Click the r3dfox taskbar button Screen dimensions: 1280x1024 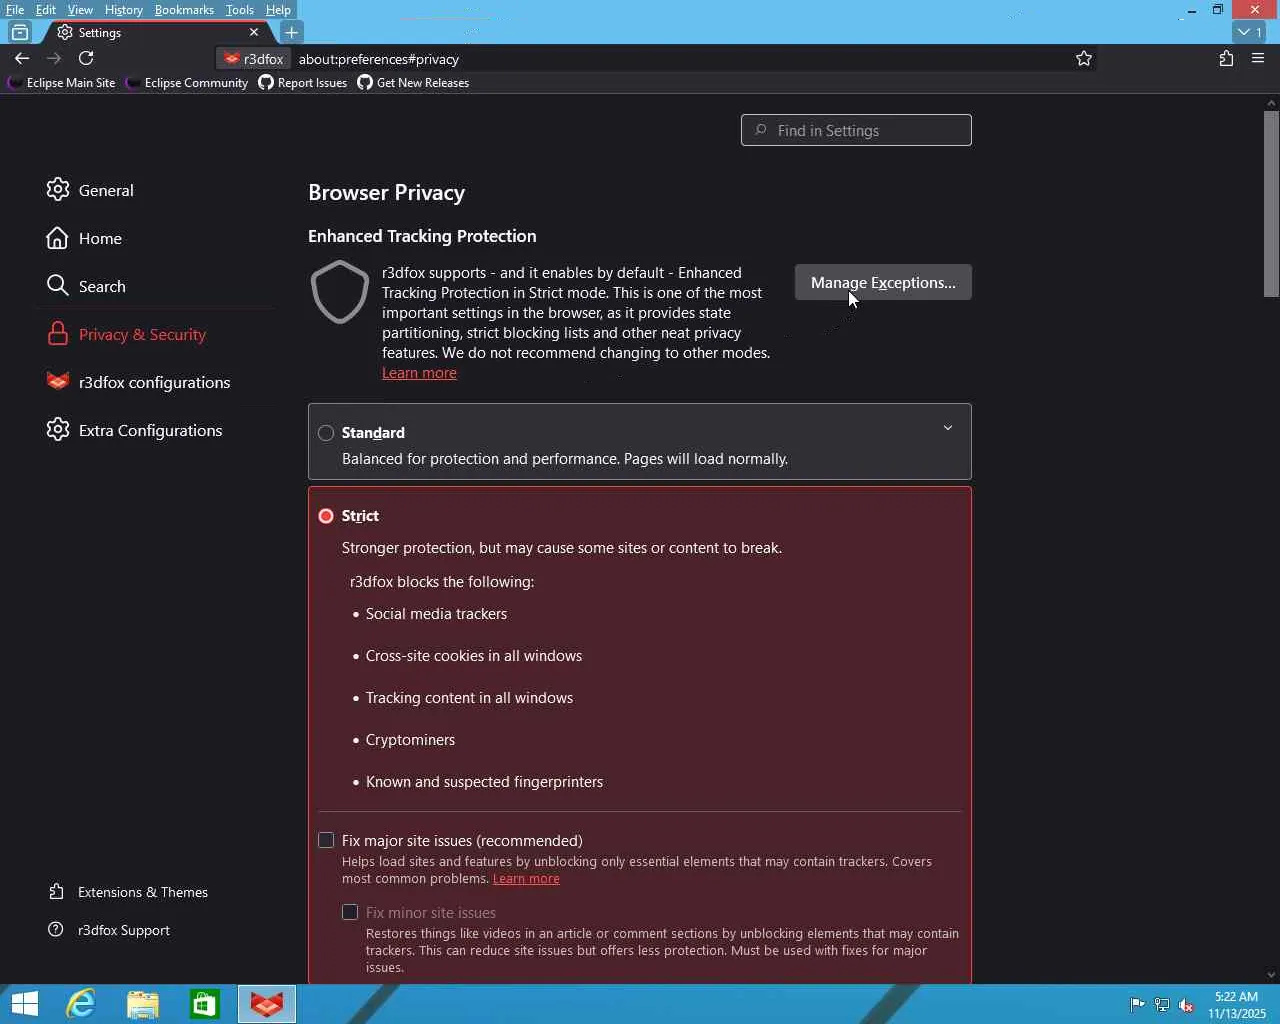coord(267,1004)
